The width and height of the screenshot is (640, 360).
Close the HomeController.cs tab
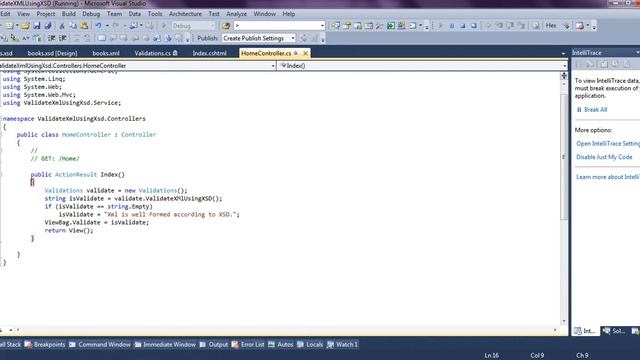(305, 53)
